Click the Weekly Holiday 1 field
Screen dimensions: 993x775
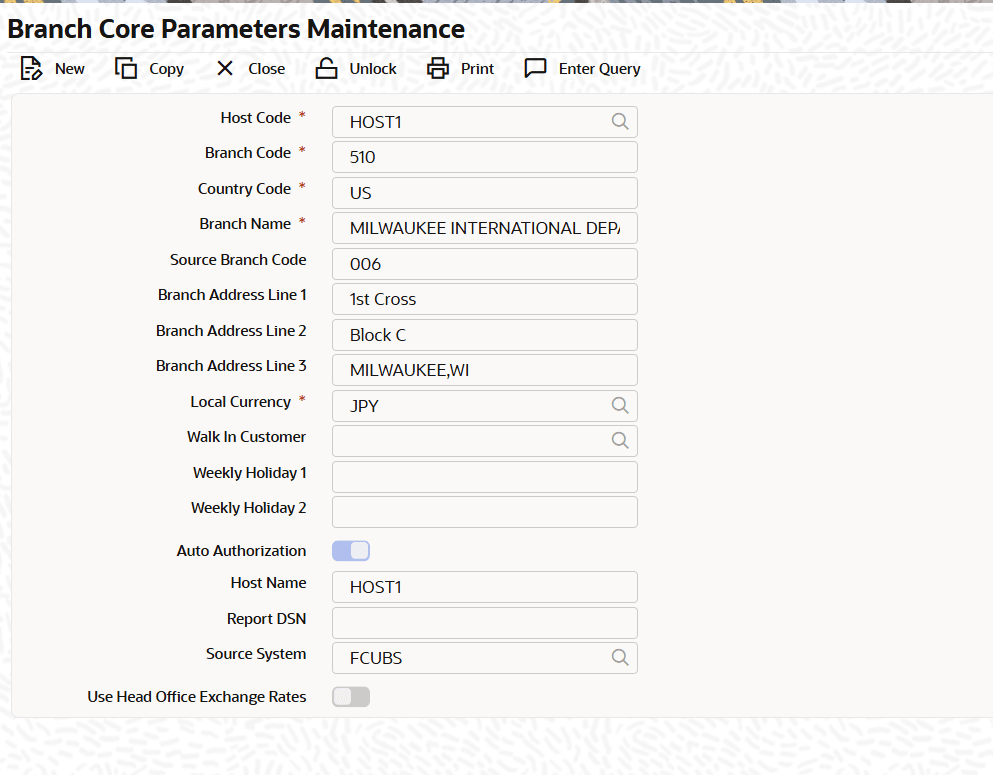(484, 477)
